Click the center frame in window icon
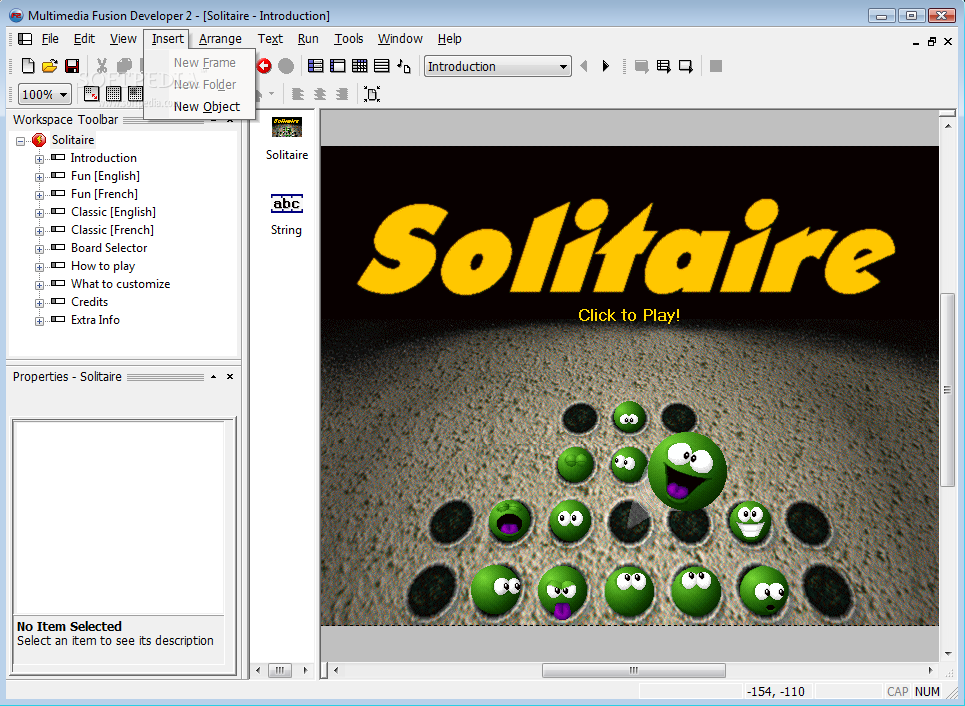965x706 pixels. click(372, 94)
